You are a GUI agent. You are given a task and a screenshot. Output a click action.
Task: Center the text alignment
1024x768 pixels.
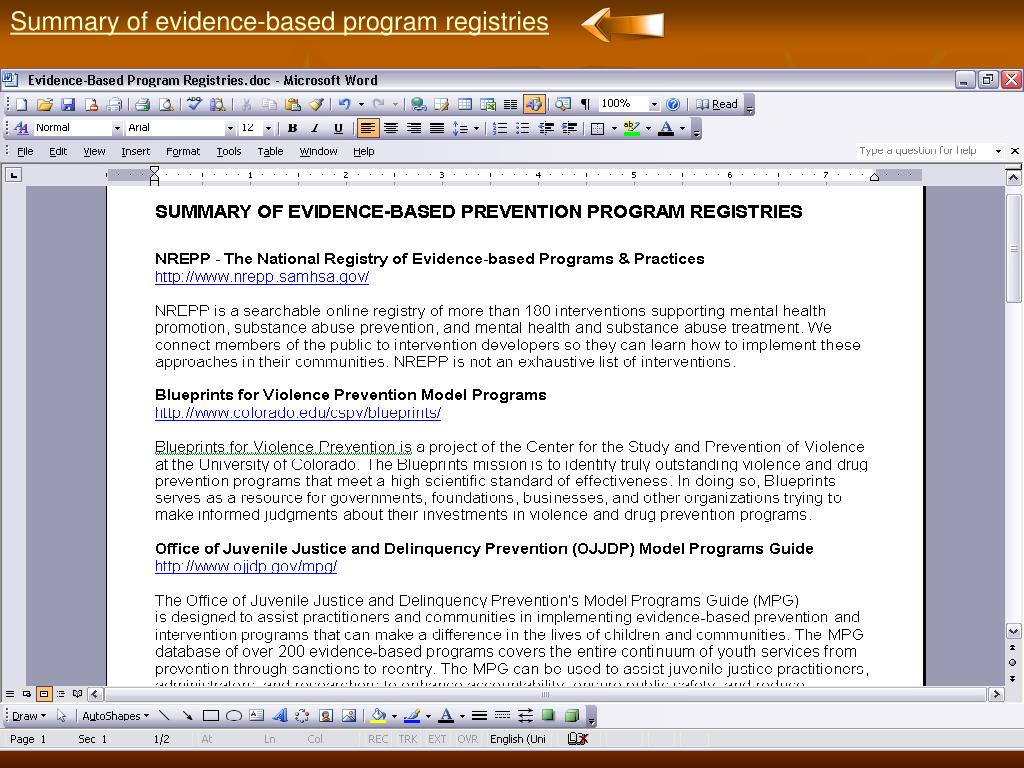(391, 128)
